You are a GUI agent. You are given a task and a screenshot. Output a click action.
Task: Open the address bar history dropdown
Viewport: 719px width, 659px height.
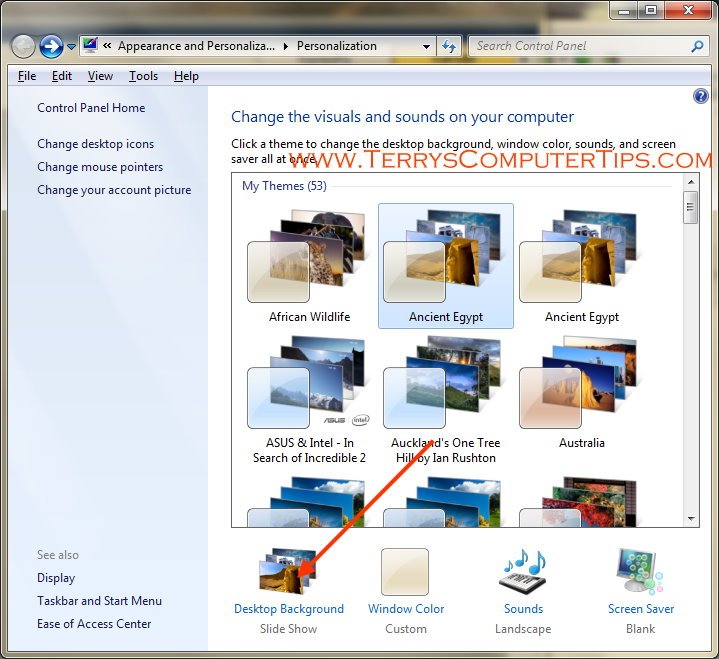[x=427, y=46]
